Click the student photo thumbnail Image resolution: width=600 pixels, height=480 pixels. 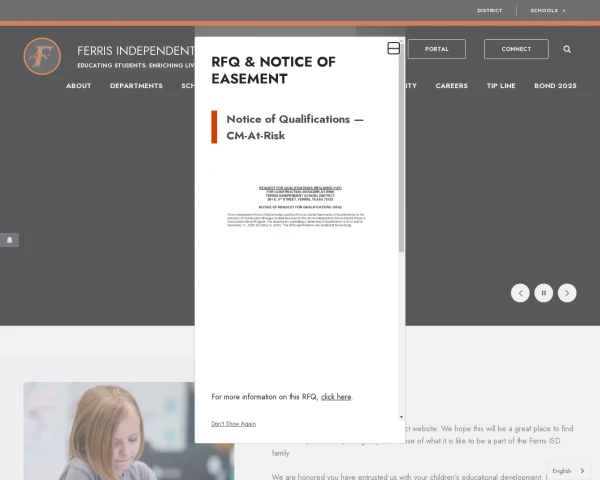point(129,431)
